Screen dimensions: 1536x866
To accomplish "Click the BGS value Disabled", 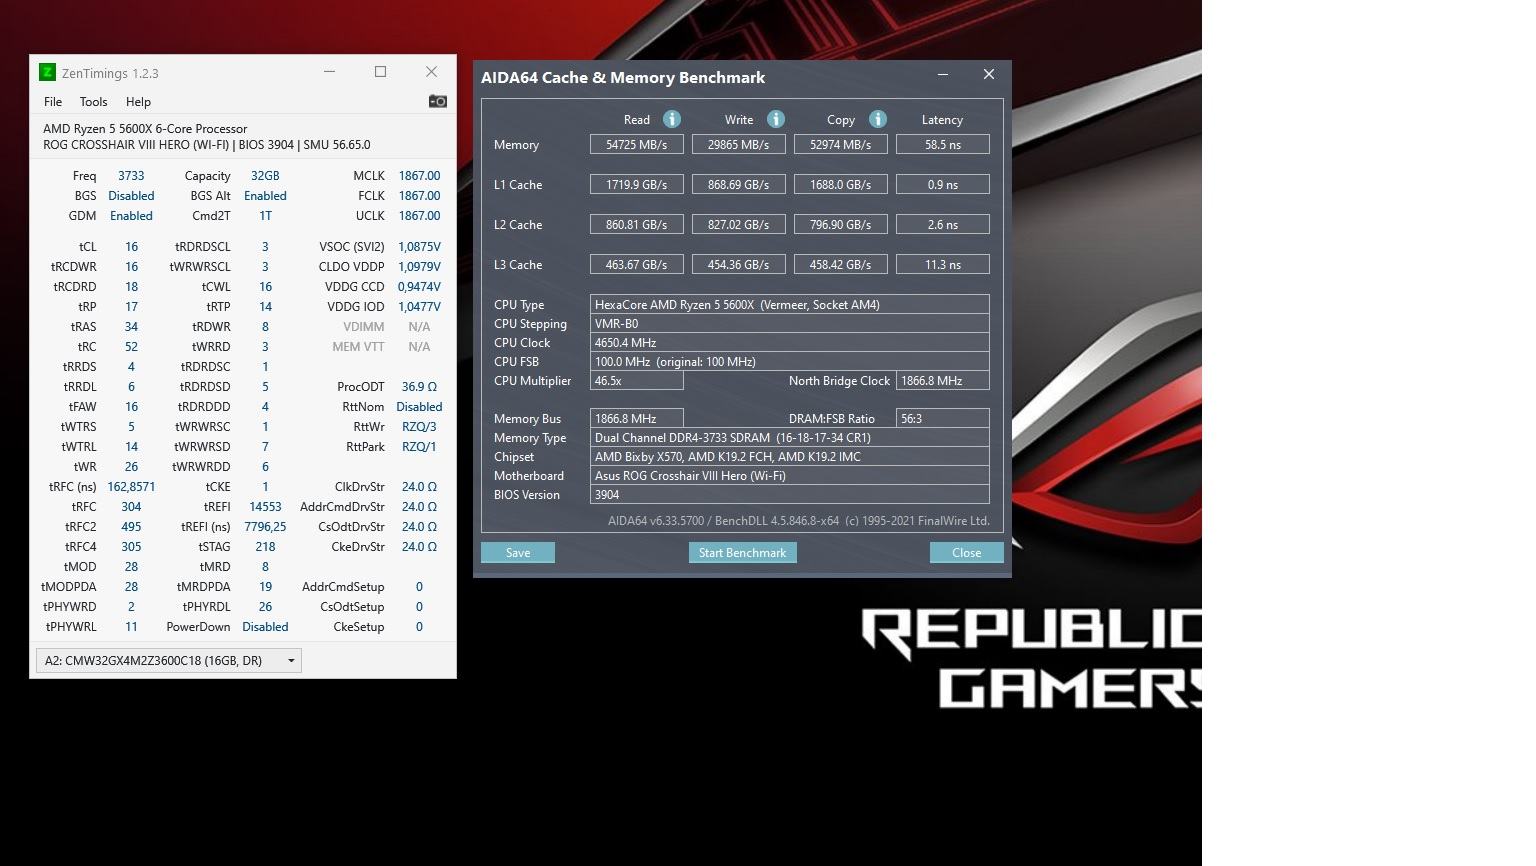I will [x=131, y=196].
